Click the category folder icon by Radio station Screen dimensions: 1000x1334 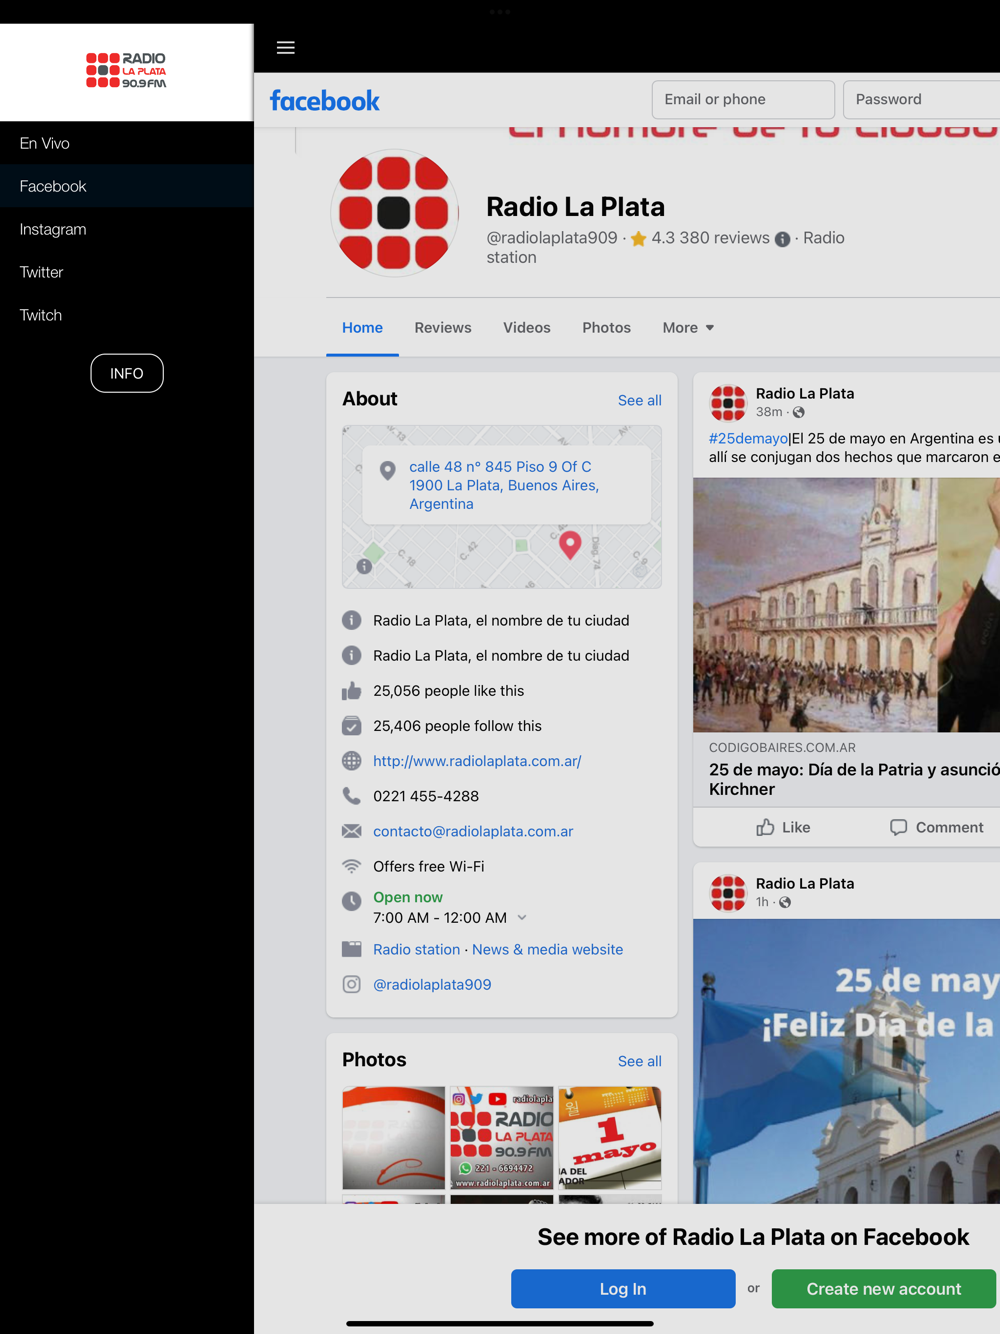pyautogui.click(x=351, y=949)
